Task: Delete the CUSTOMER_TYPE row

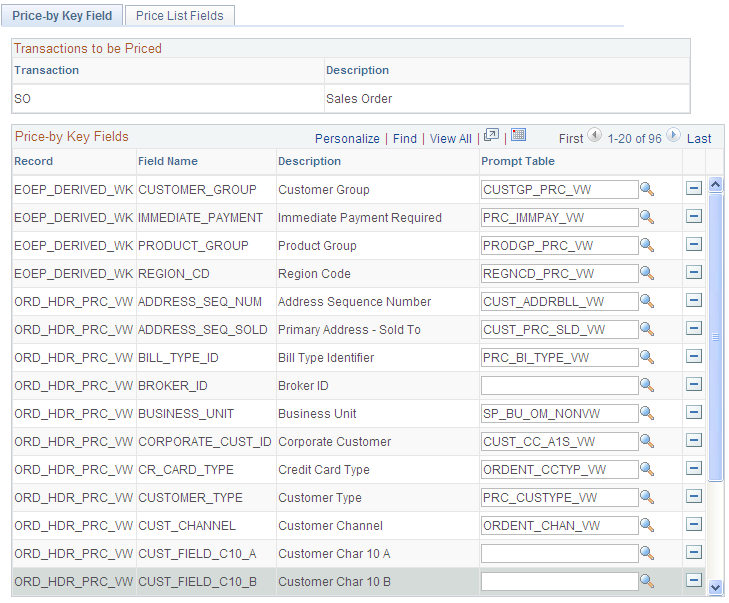Action: (694, 496)
